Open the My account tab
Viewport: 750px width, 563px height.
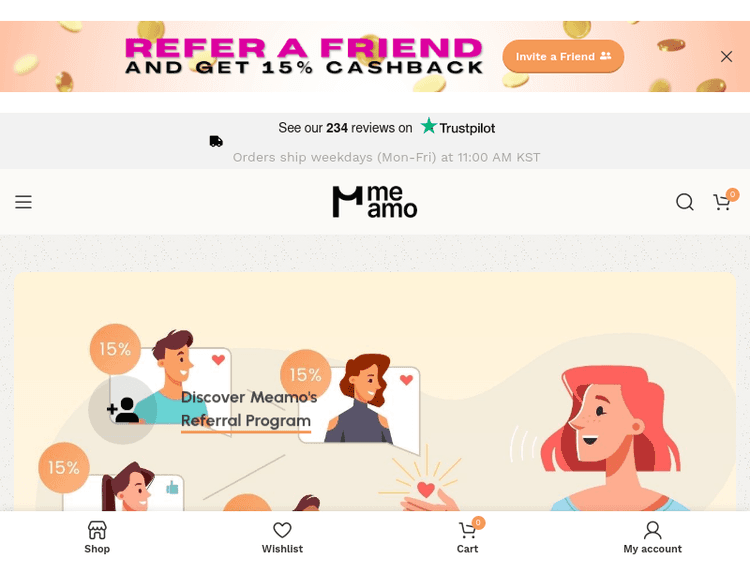(652, 537)
